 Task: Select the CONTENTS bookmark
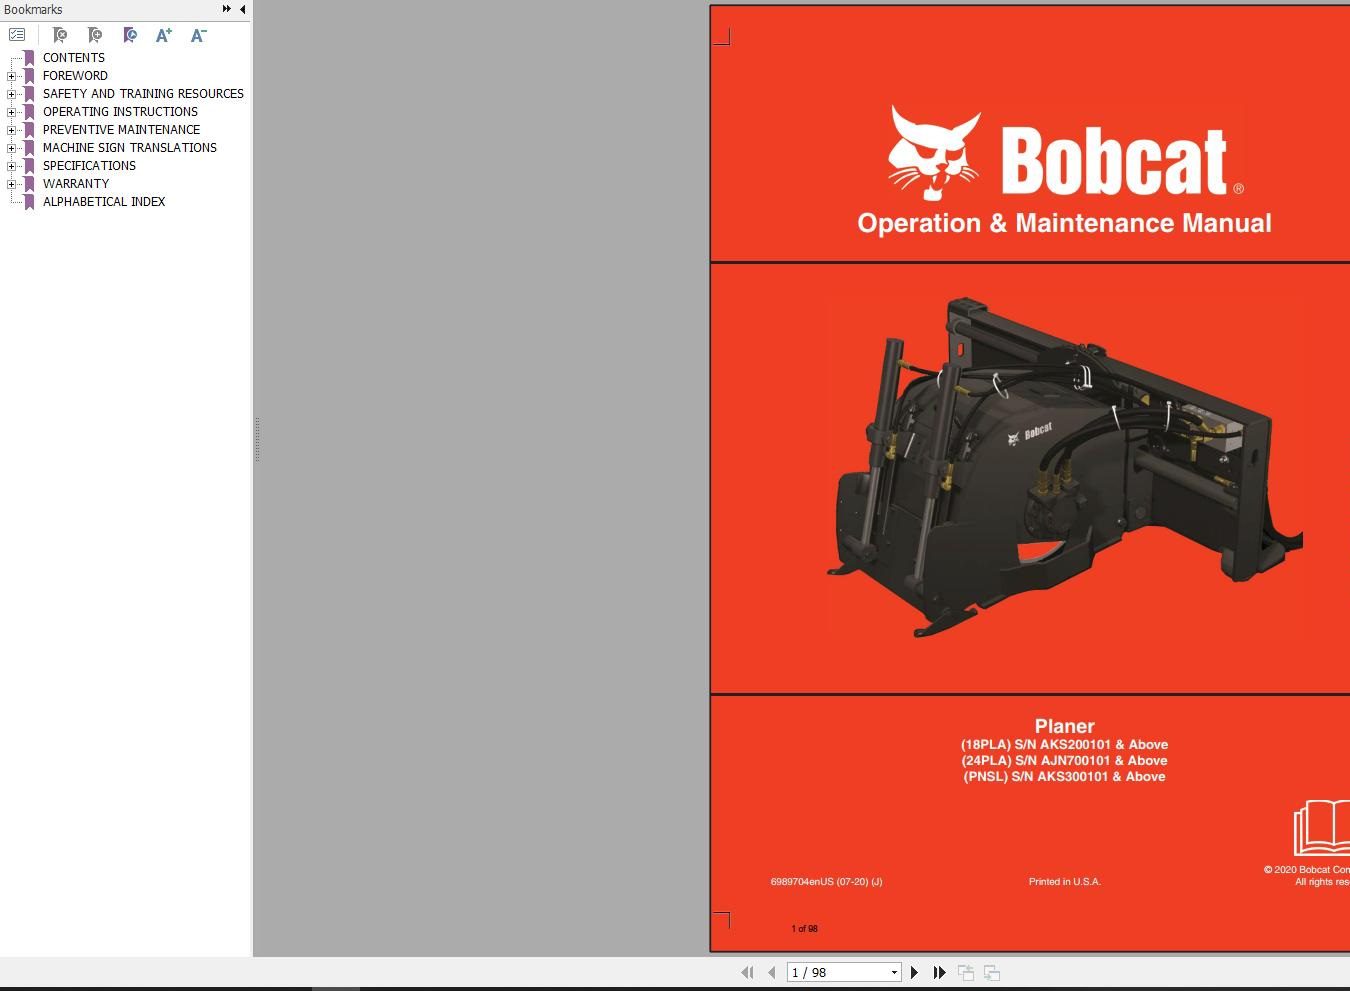[73, 57]
